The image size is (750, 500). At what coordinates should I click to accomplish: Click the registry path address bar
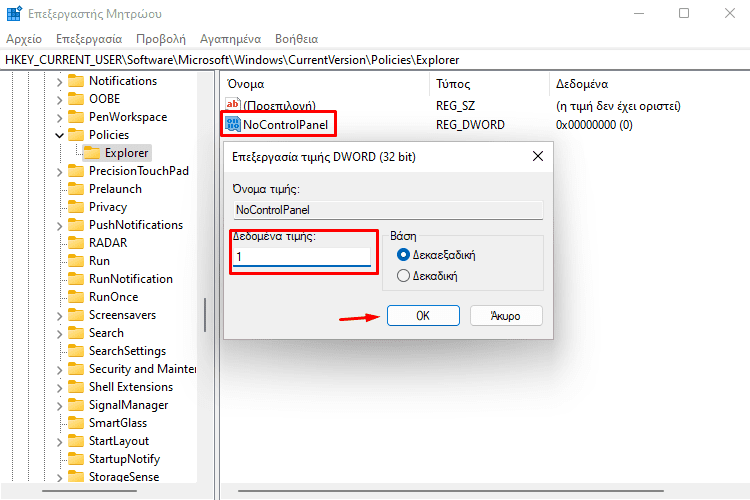375,60
